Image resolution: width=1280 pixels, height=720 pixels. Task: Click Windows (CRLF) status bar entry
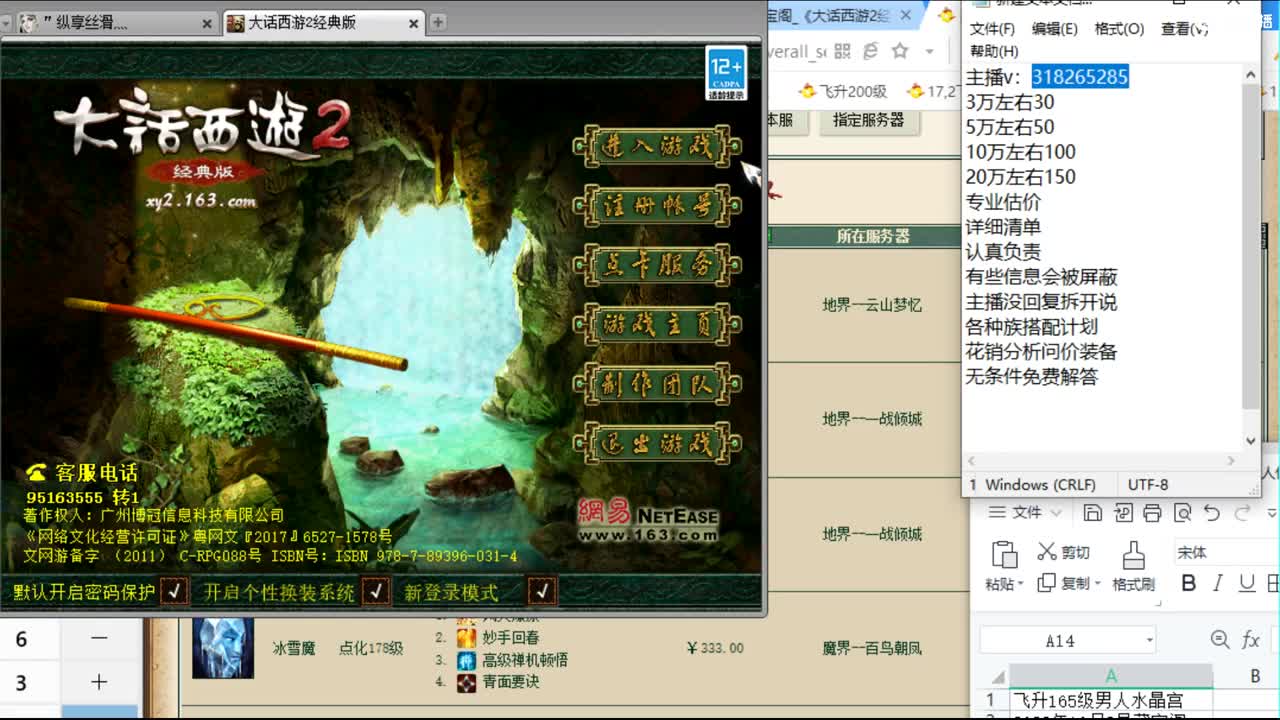pyautogui.click(x=1040, y=485)
